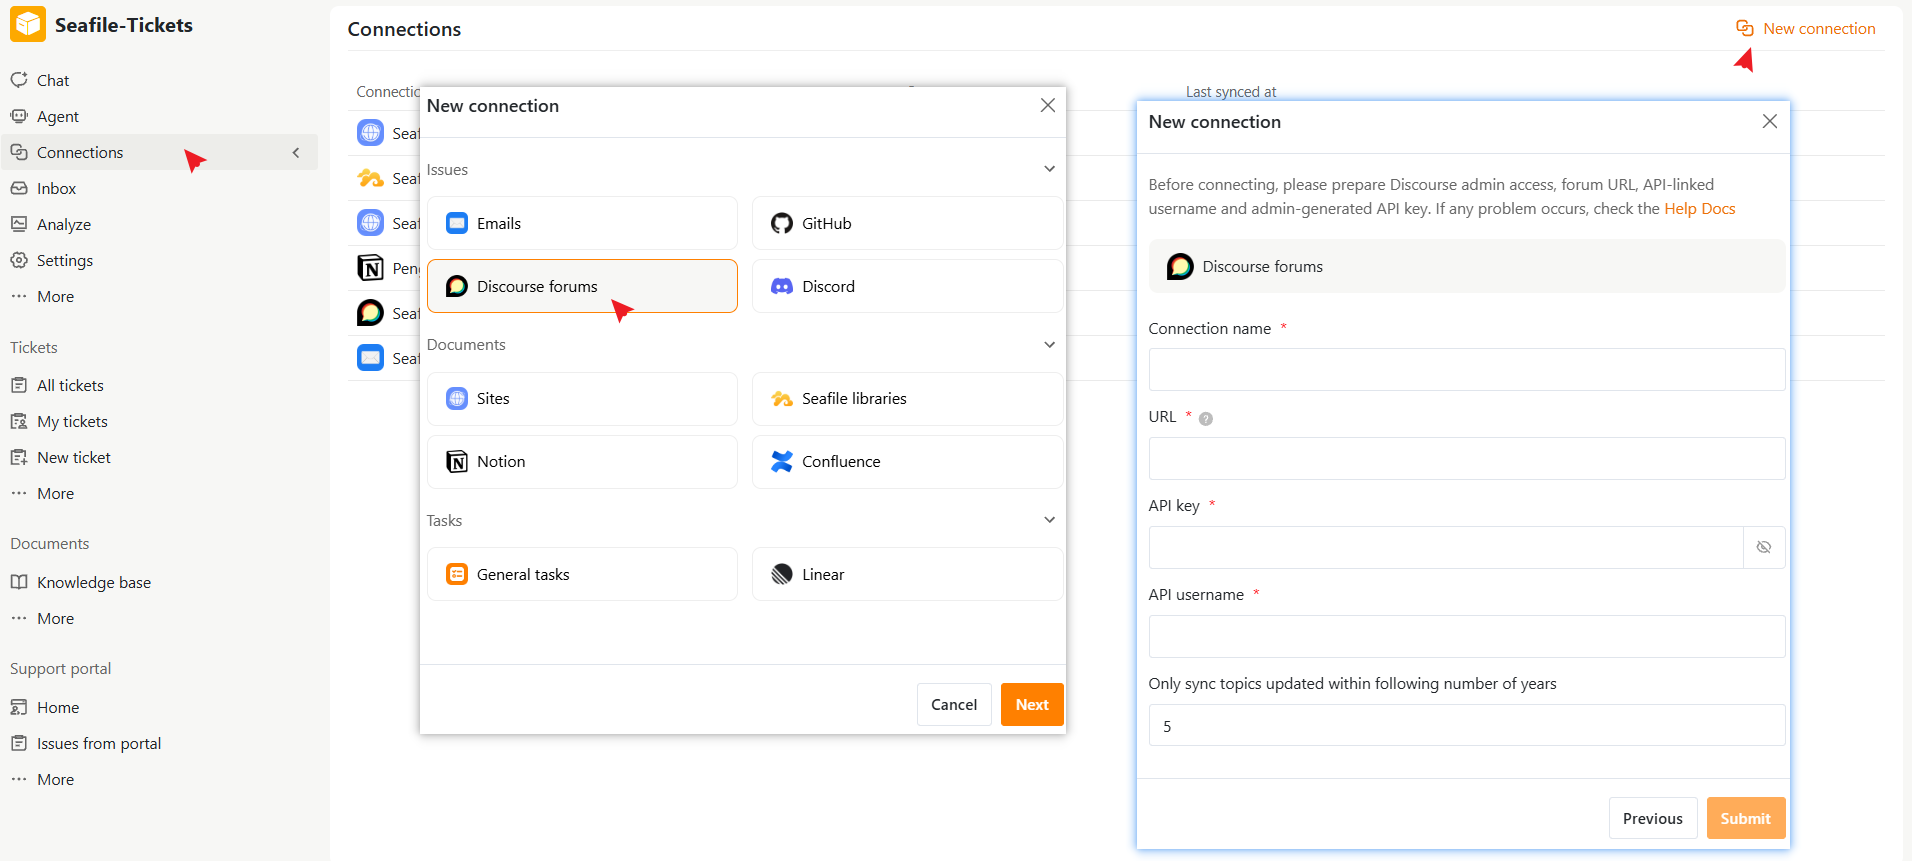Cancel the connection type dialog
Image resolution: width=1912 pixels, height=861 pixels.
point(954,705)
